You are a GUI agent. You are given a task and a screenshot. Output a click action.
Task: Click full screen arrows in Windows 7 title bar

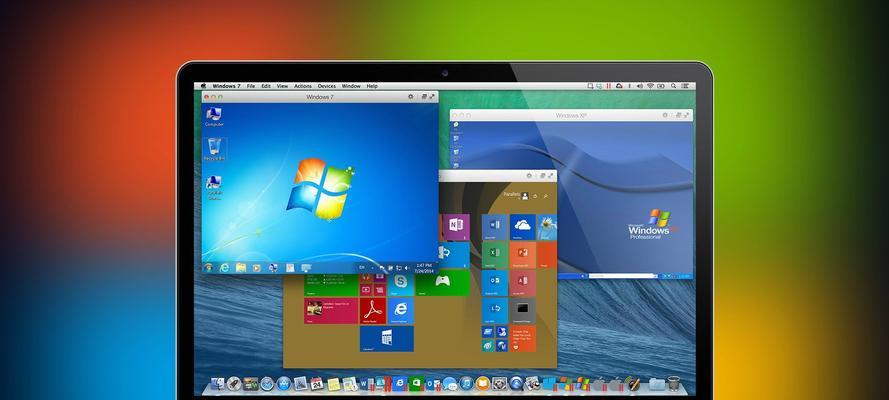[x=432, y=97]
